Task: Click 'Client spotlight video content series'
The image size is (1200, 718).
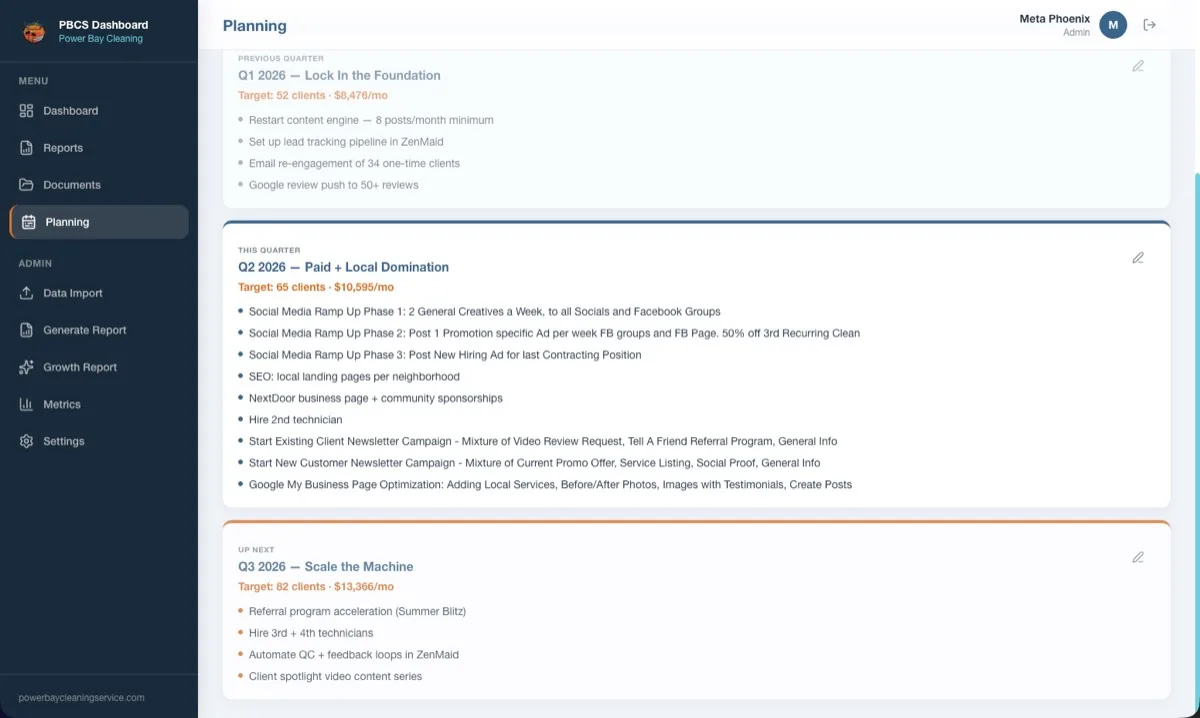Action: point(335,677)
